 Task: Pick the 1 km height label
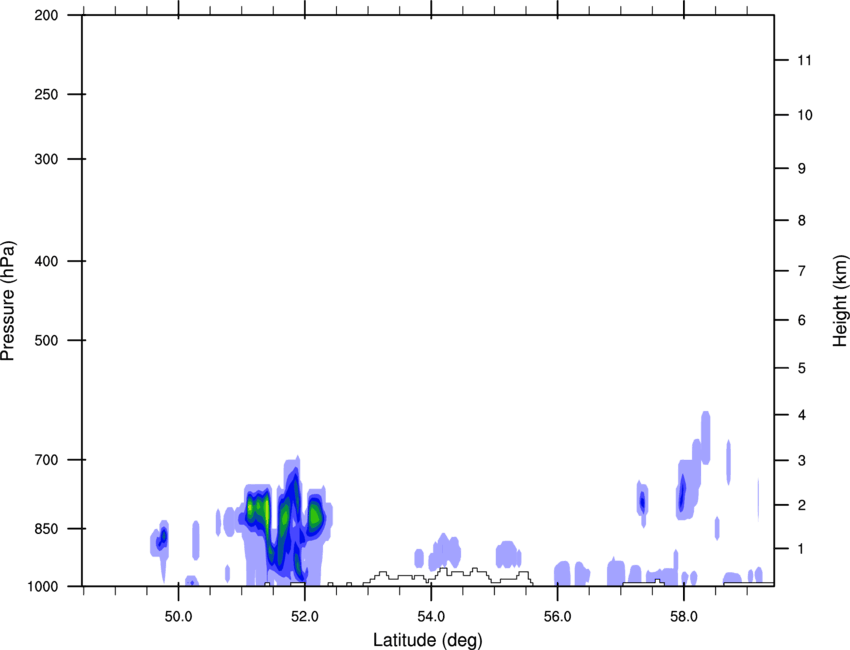point(801,549)
